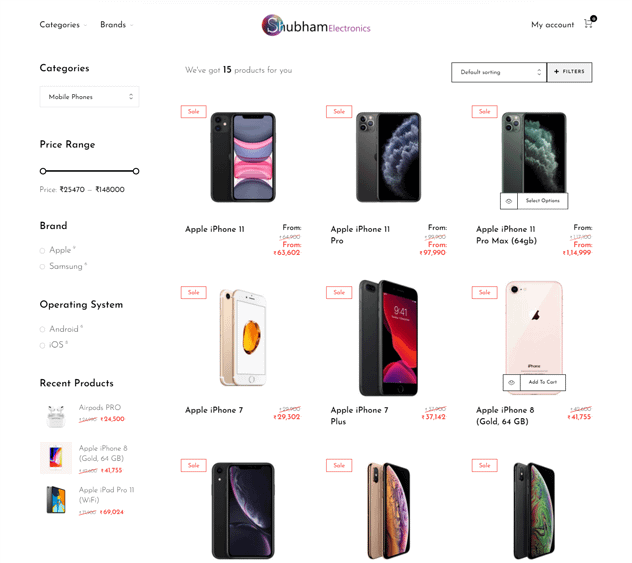Click Sale badge on Apple iPhone 7 Plus
This screenshot has height=563, width=632.
click(x=339, y=293)
